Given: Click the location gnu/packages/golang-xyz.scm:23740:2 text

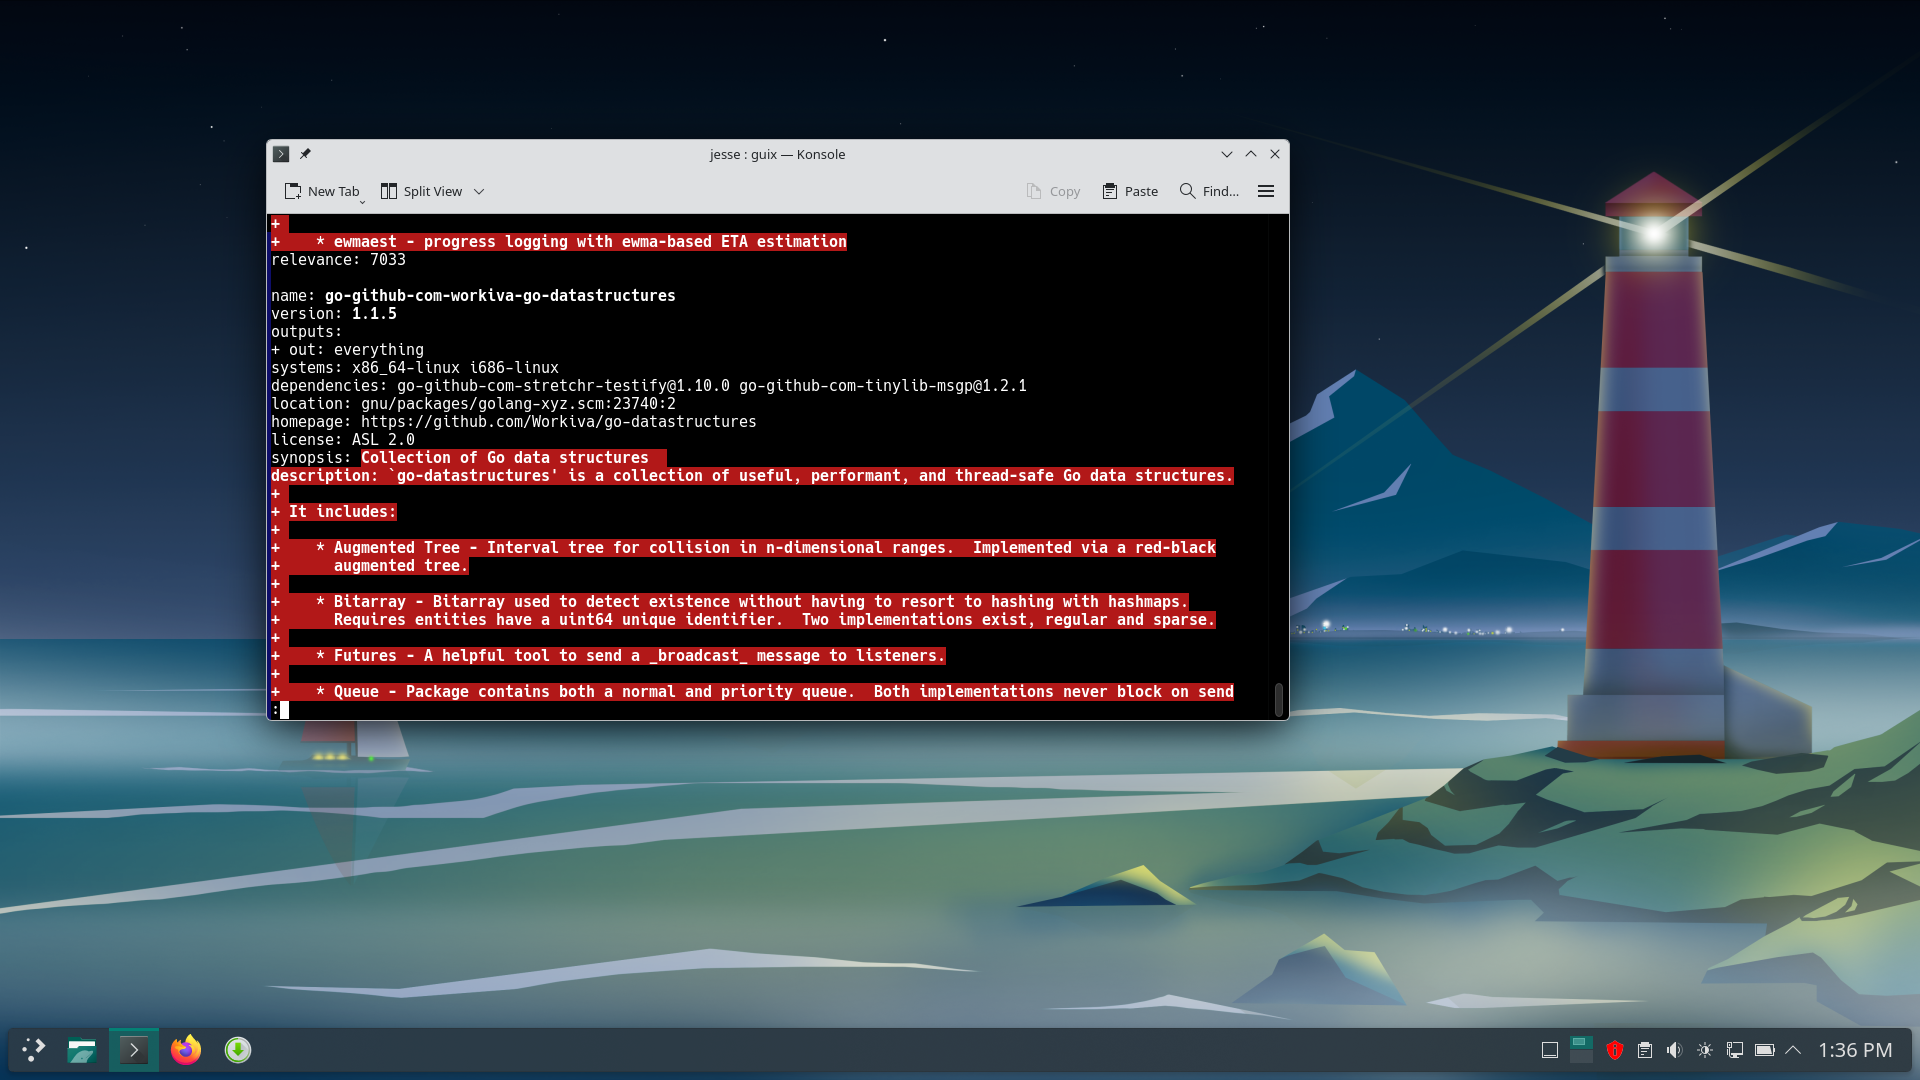Looking at the screenshot, I should point(518,404).
